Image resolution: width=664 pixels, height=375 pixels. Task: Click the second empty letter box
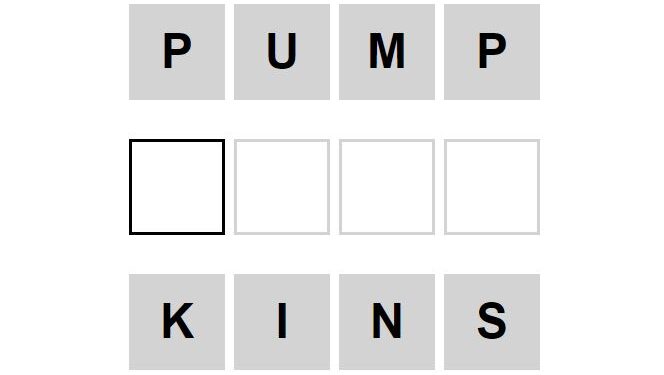click(282, 187)
